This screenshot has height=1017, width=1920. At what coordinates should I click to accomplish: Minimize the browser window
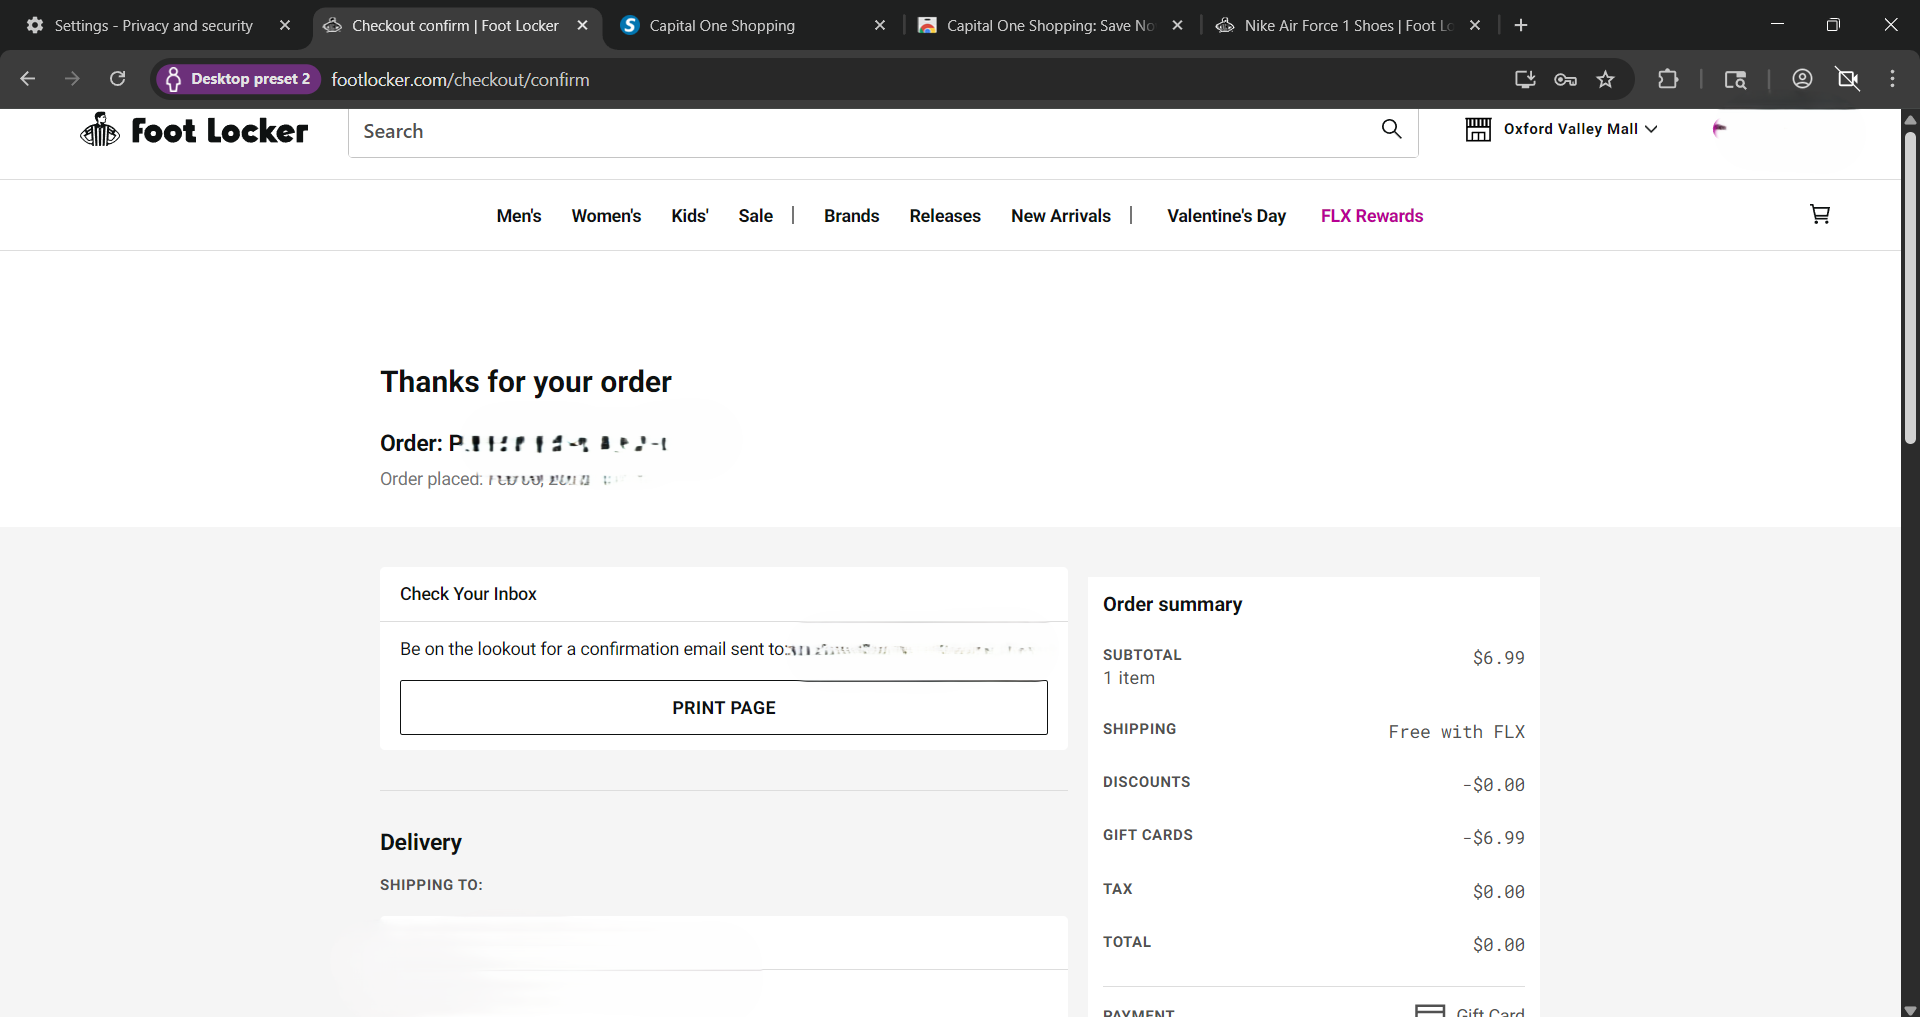(x=1777, y=25)
